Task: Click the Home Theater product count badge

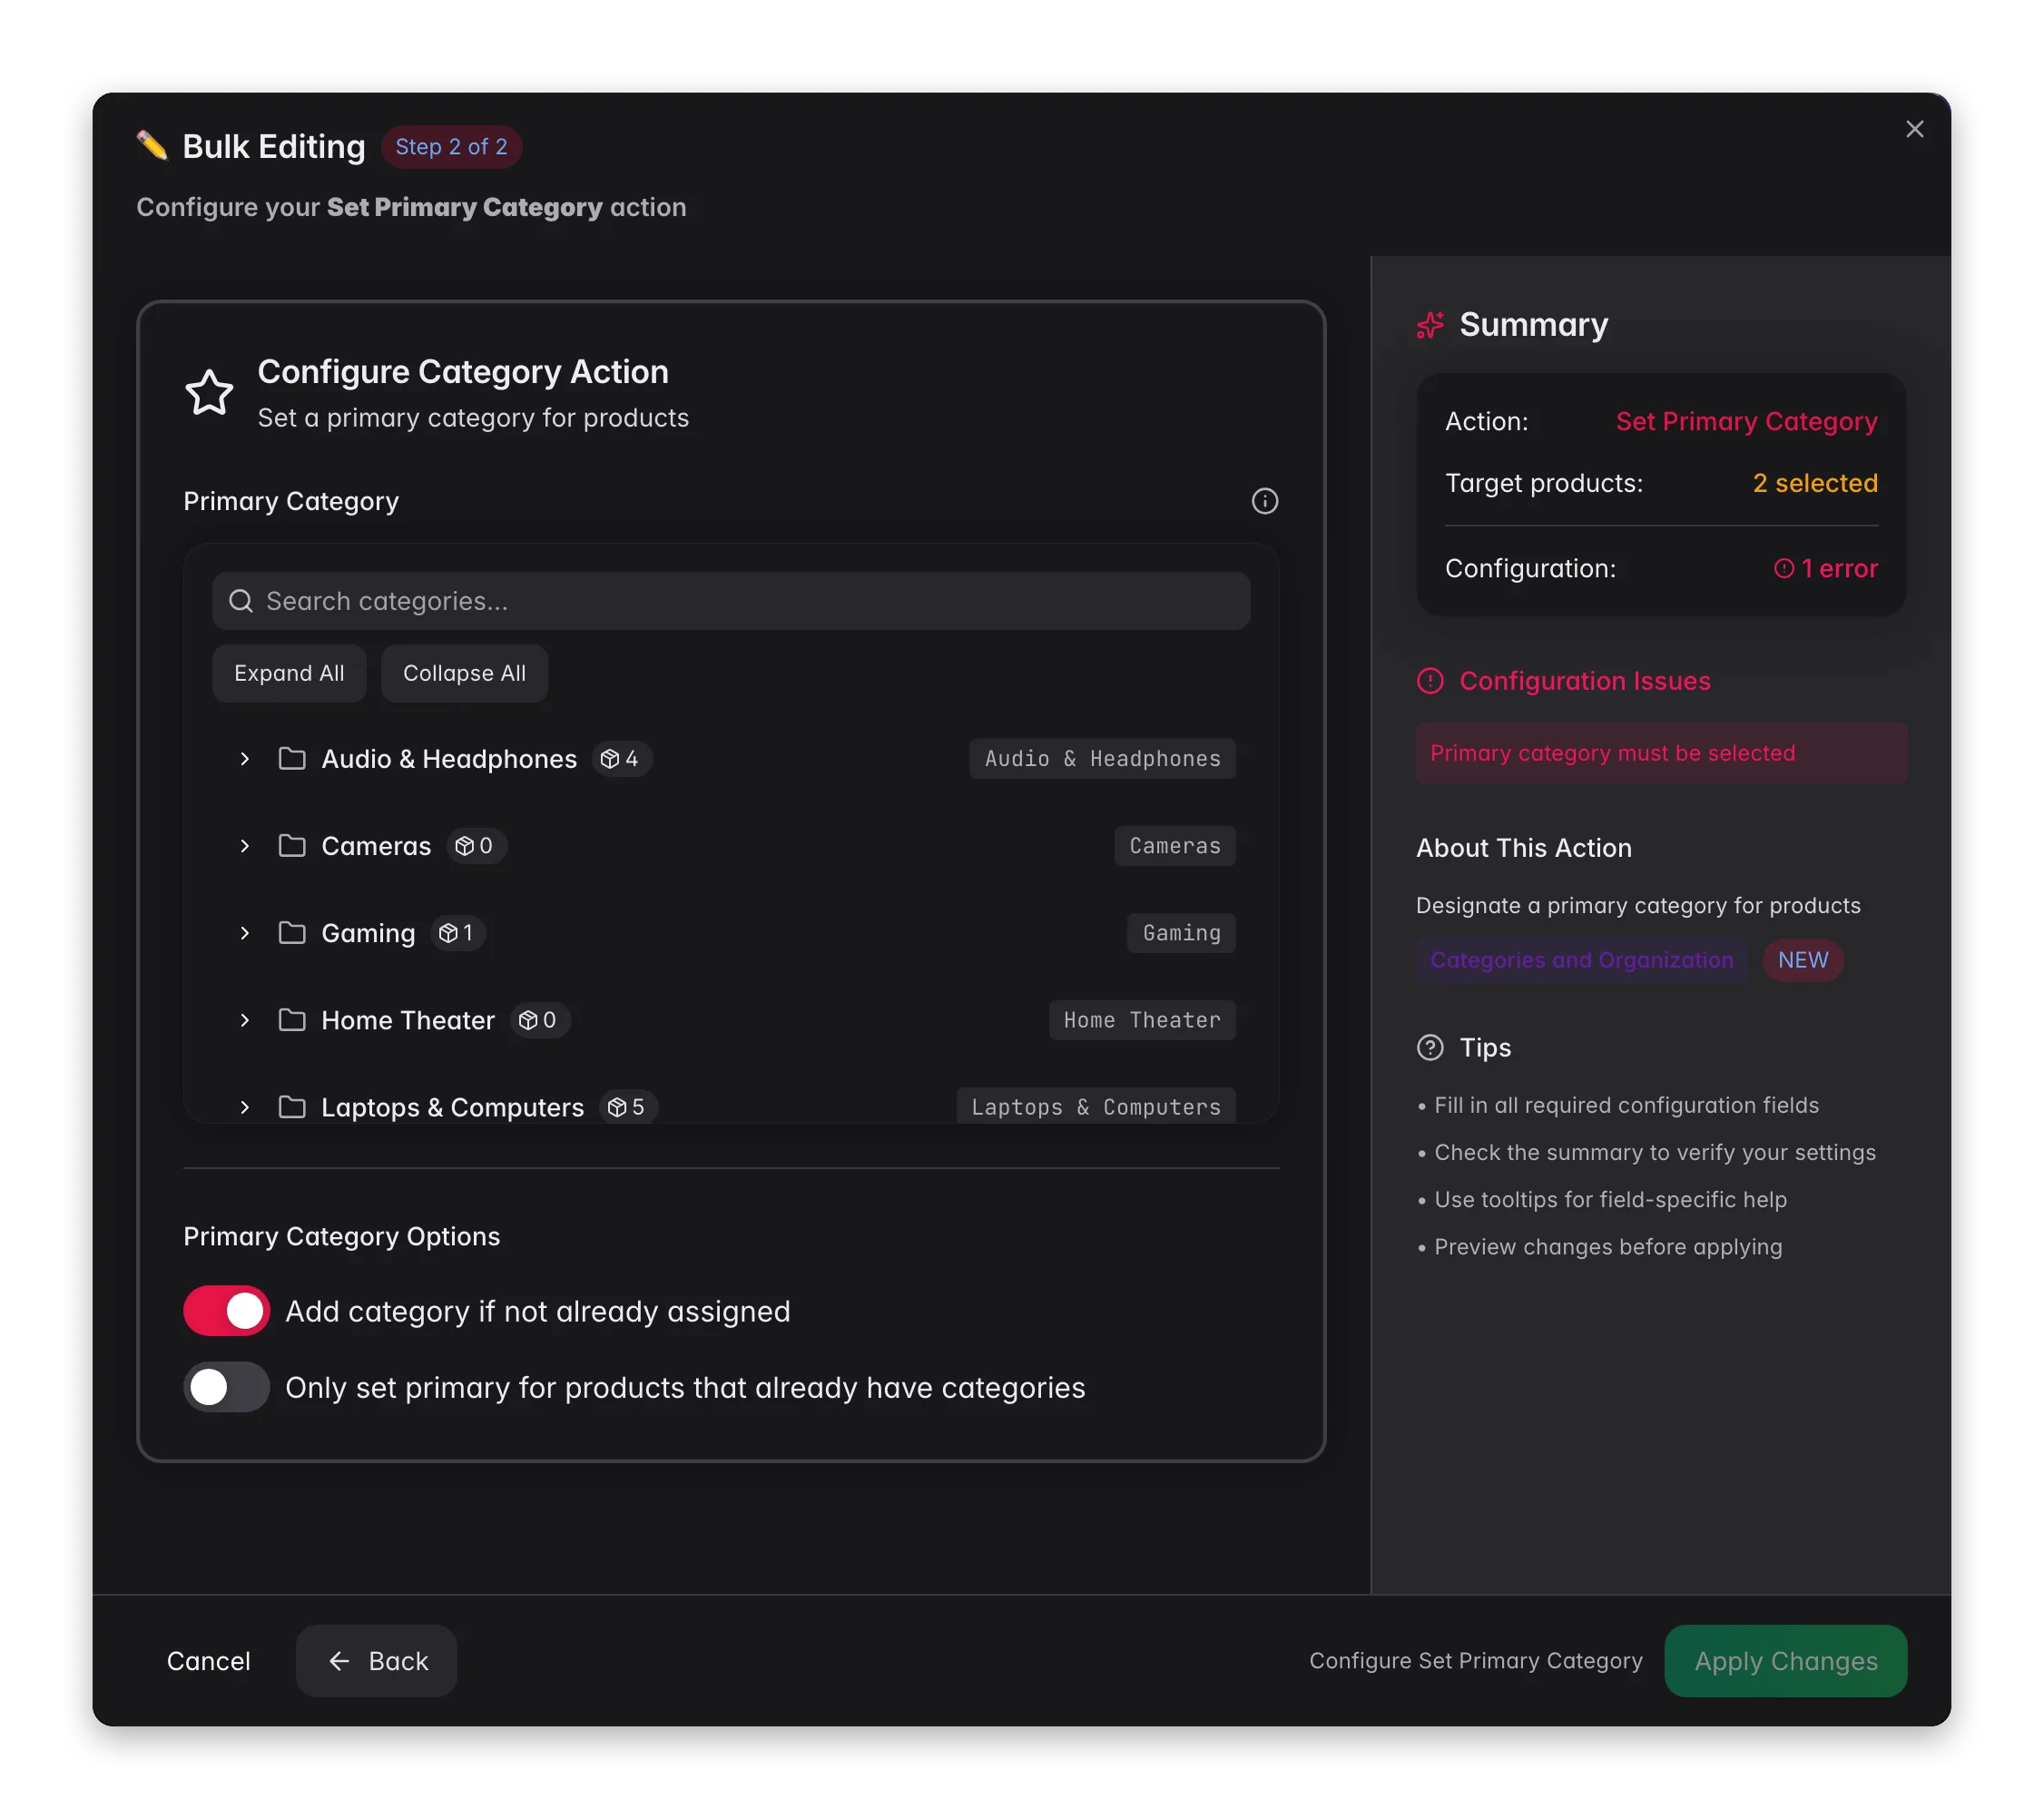Action: (540, 1020)
